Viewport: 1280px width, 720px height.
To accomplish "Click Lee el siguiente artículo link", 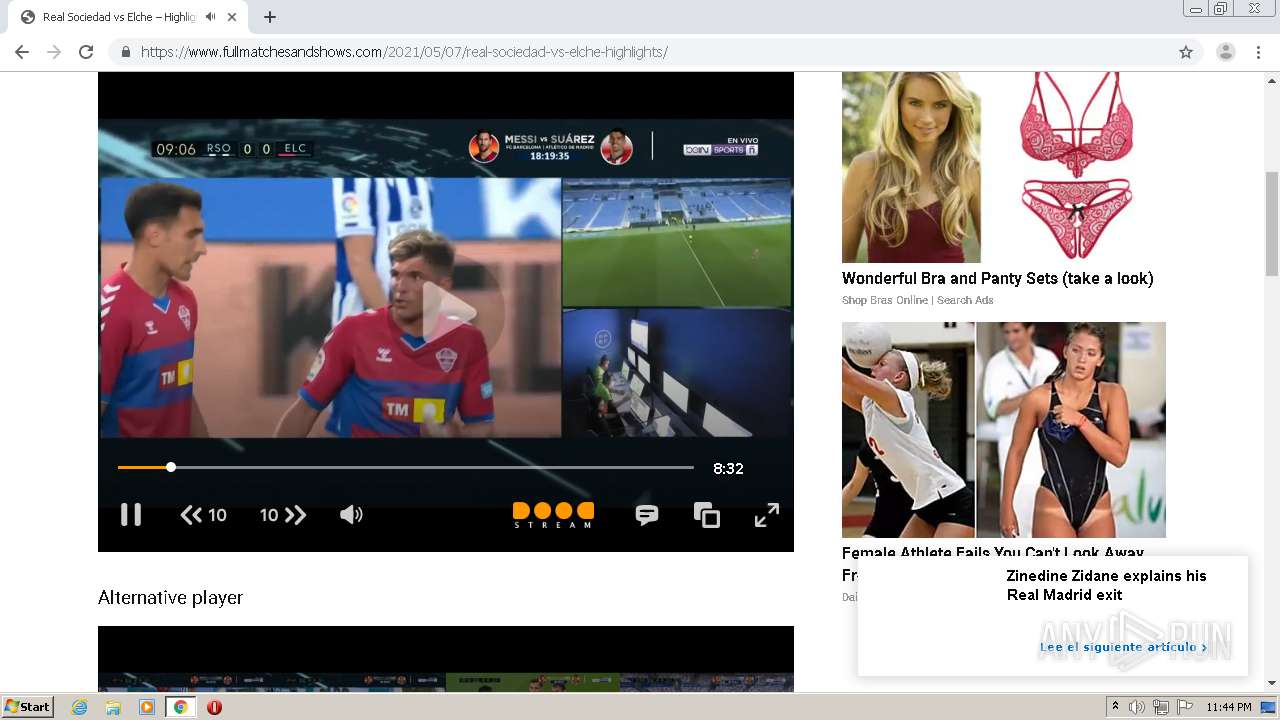I will click(x=1123, y=647).
